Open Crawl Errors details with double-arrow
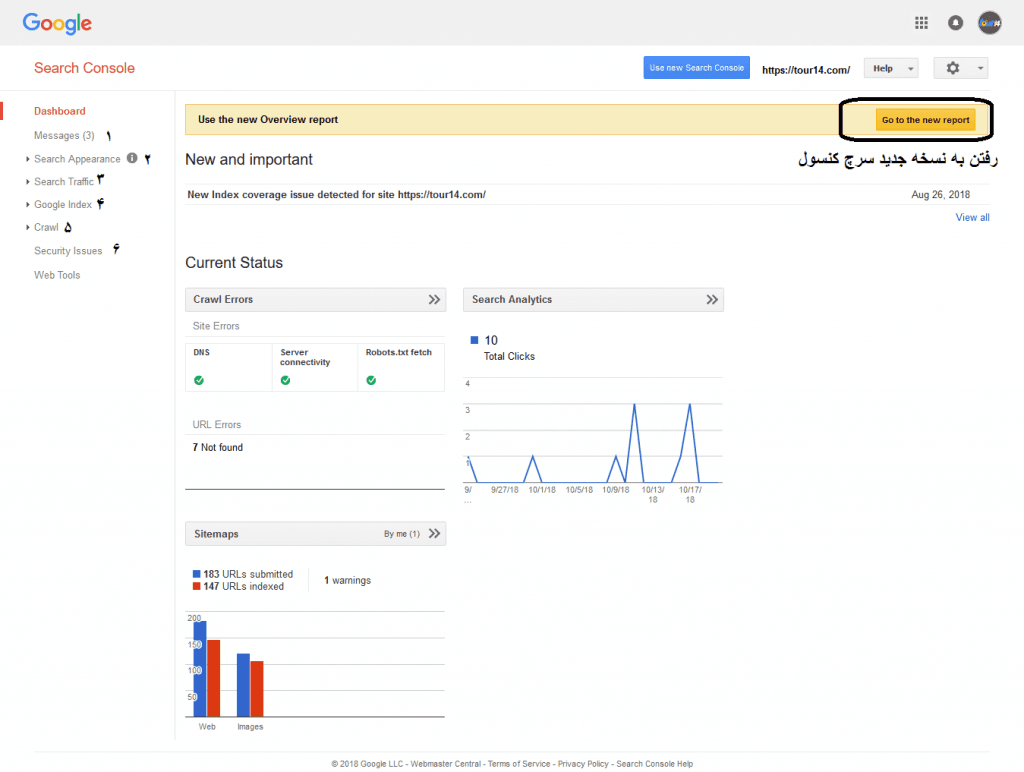The height and width of the screenshot is (772, 1024). point(434,299)
